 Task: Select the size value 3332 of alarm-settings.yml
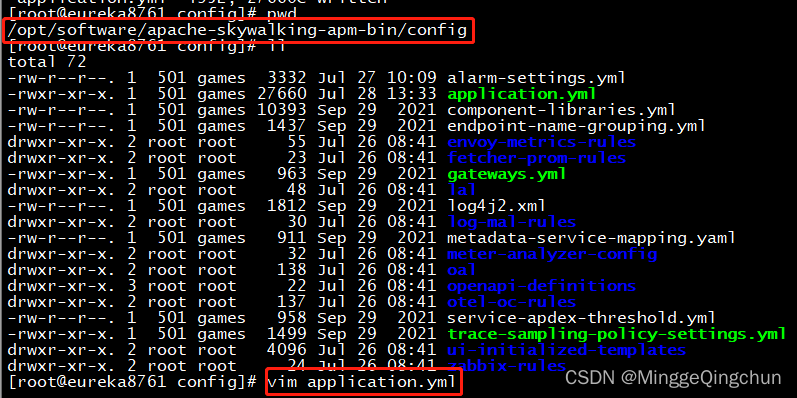(x=287, y=78)
